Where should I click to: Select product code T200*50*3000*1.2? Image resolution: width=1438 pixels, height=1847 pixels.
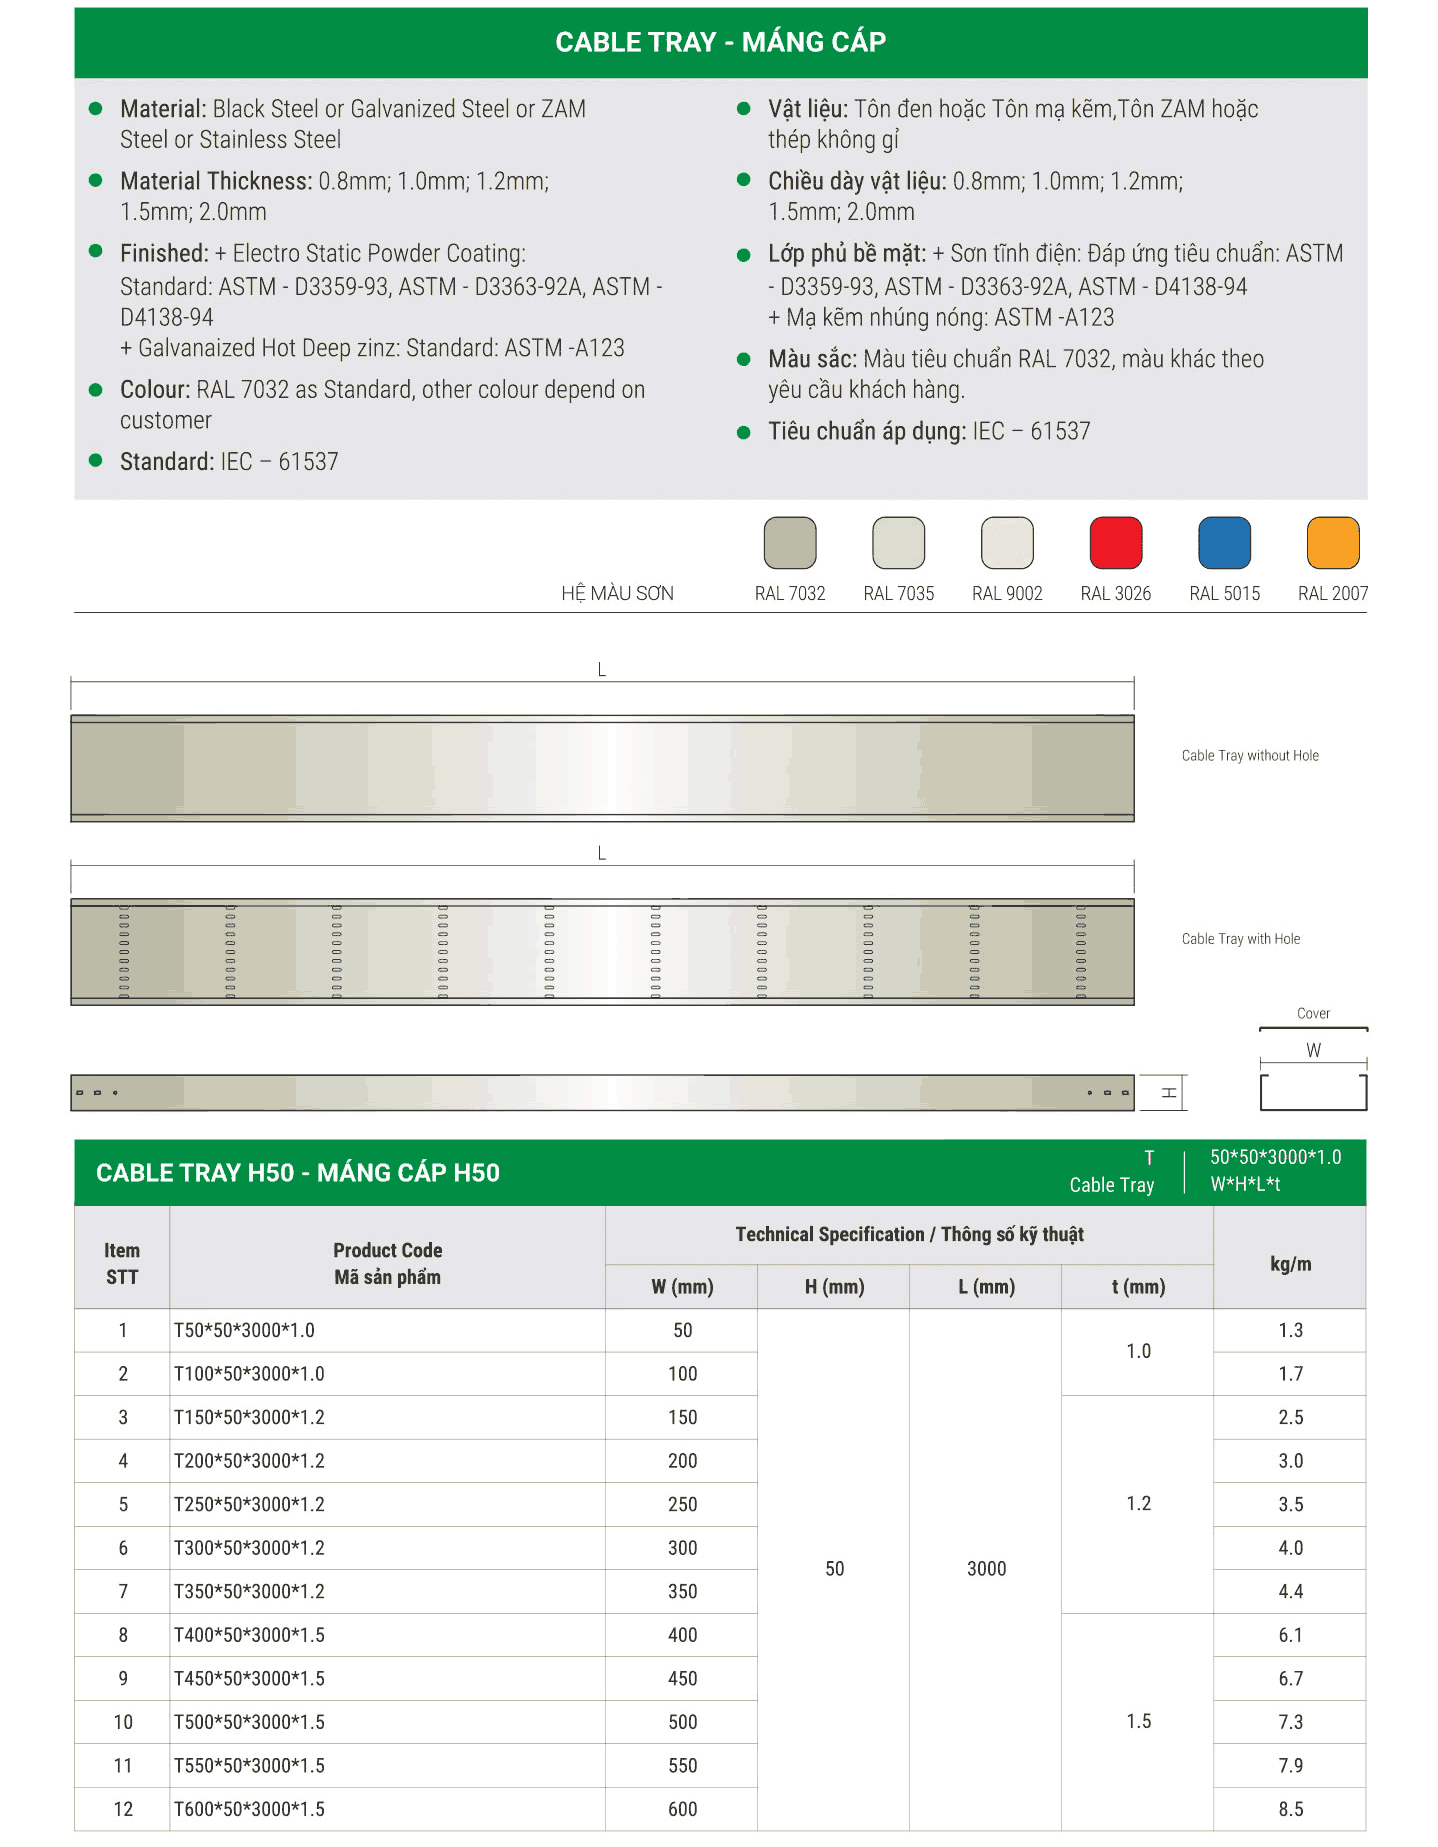pyautogui.click(x=249, y=1460)
